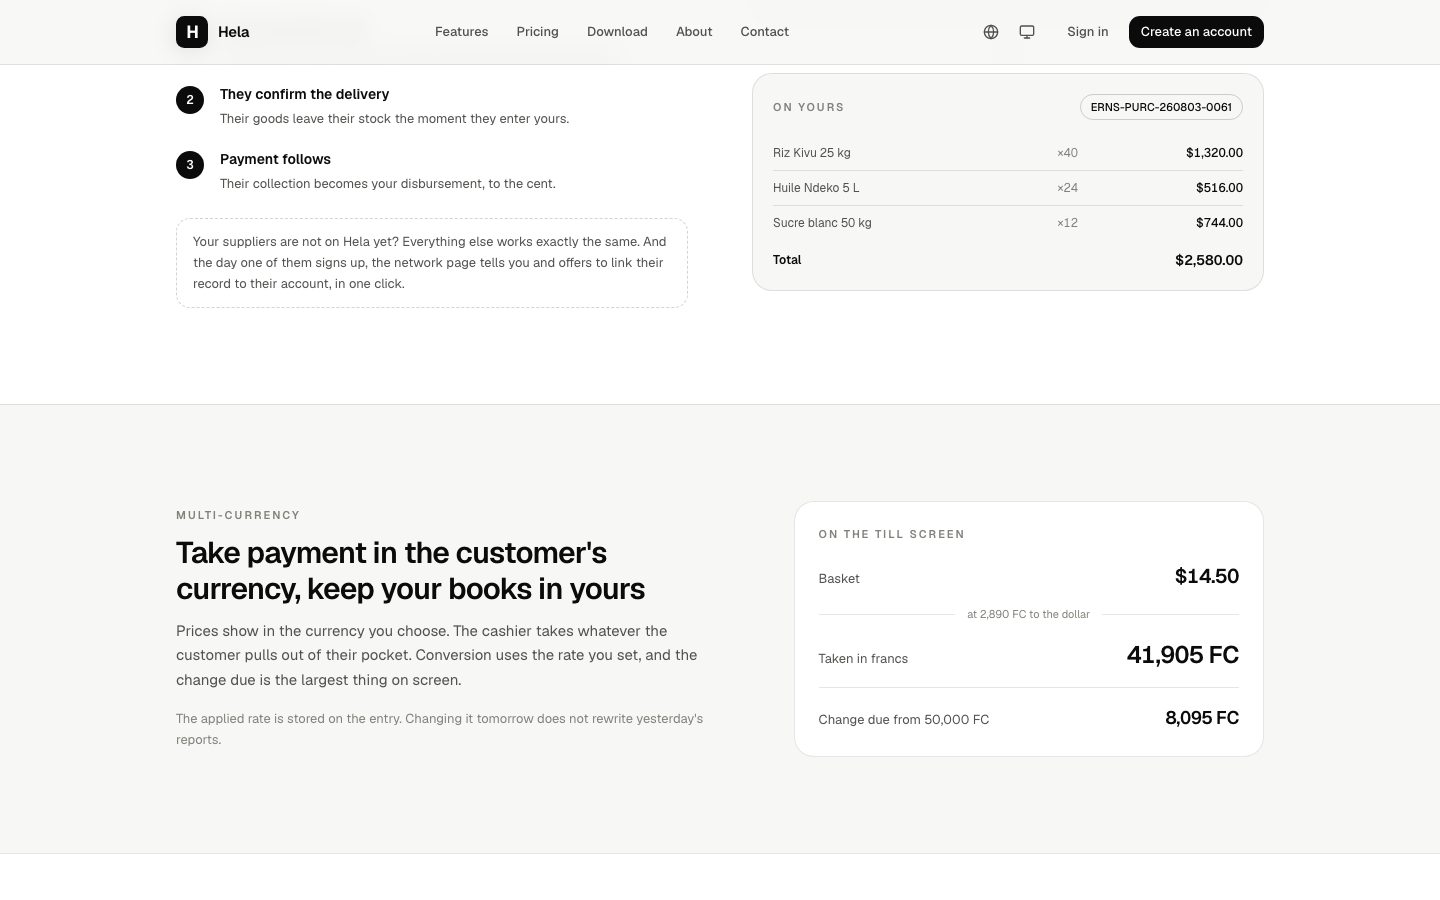This screenshot has height=900, width=1440.
Task: Open the language globe icon
Action: 991,32
